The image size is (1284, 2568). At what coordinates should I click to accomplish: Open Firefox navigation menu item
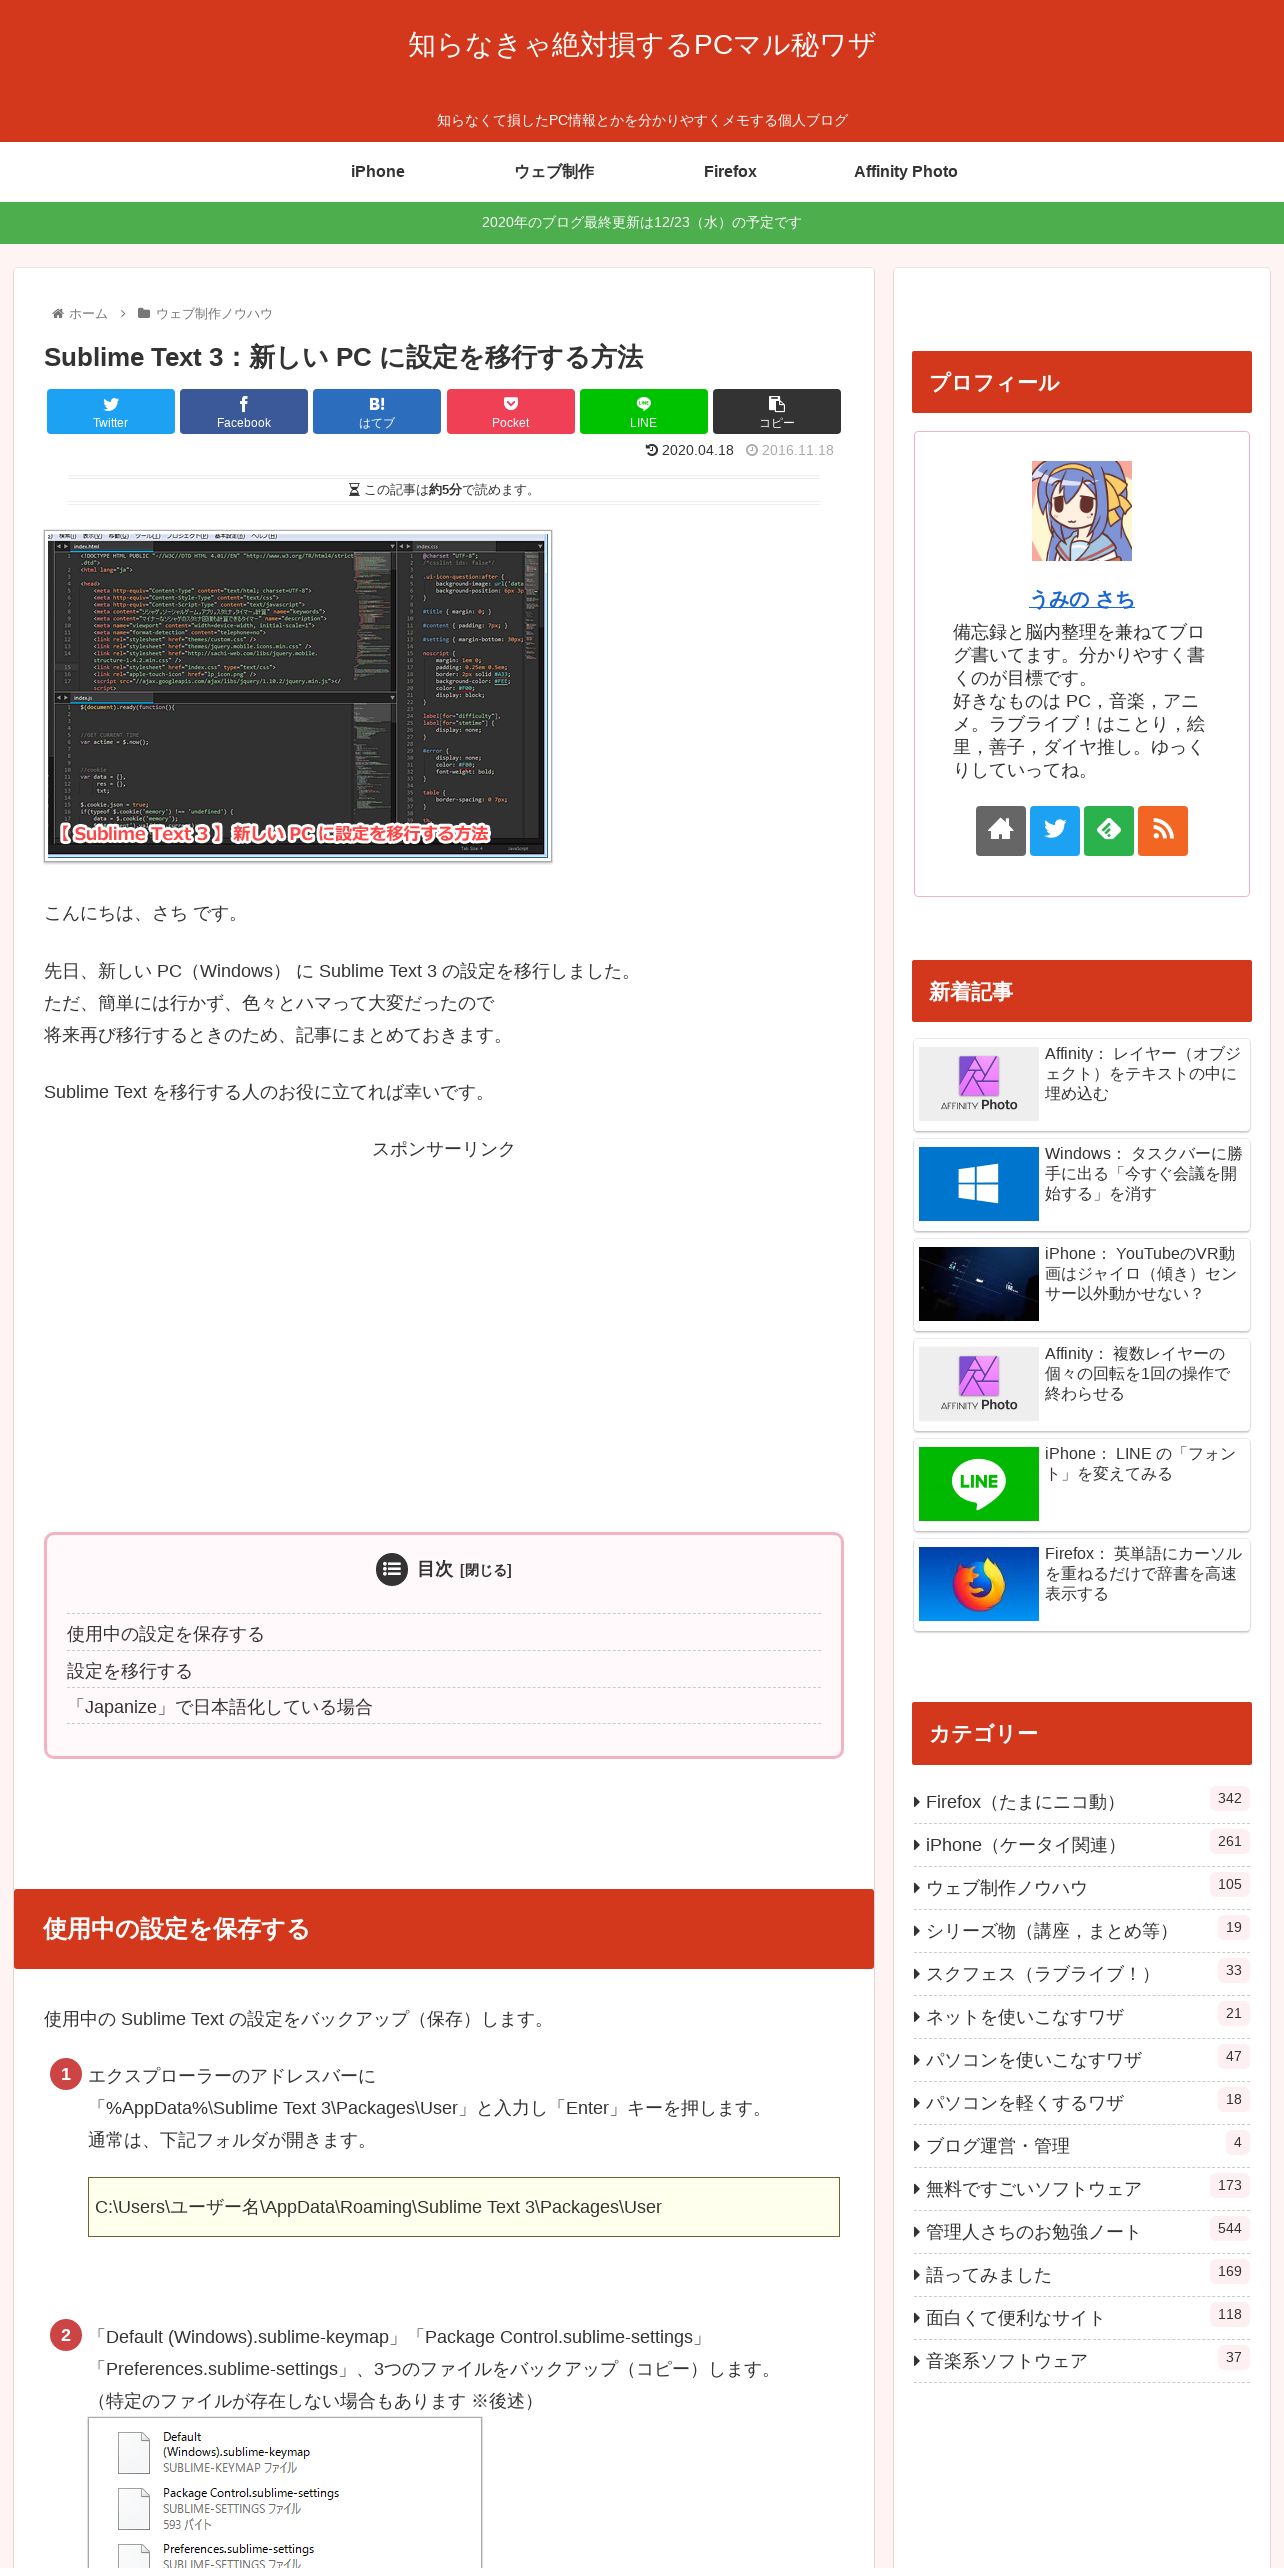730,172
